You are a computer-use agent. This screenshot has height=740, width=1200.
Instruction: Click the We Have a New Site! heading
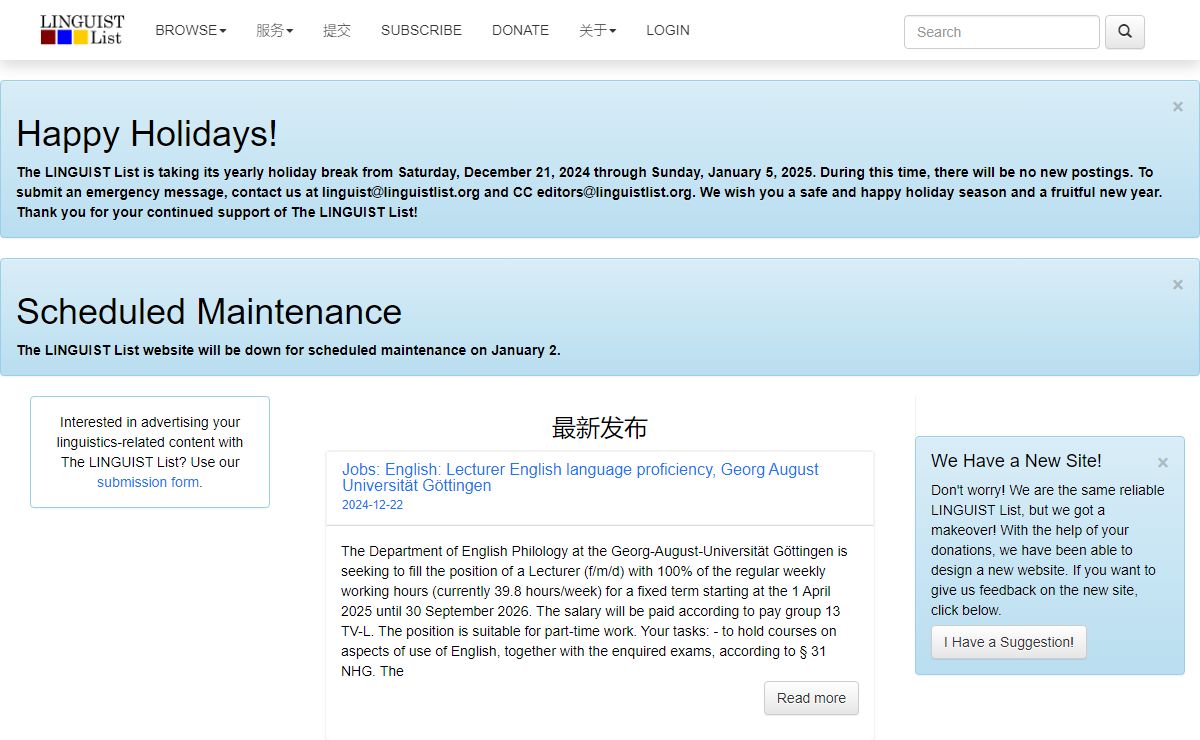[x=1016, y=461]
